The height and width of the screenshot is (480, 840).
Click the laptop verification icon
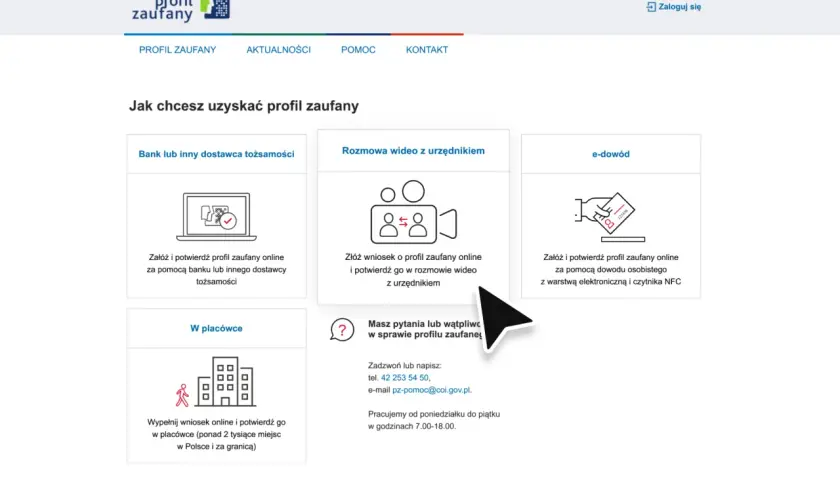tap(216, 217)
